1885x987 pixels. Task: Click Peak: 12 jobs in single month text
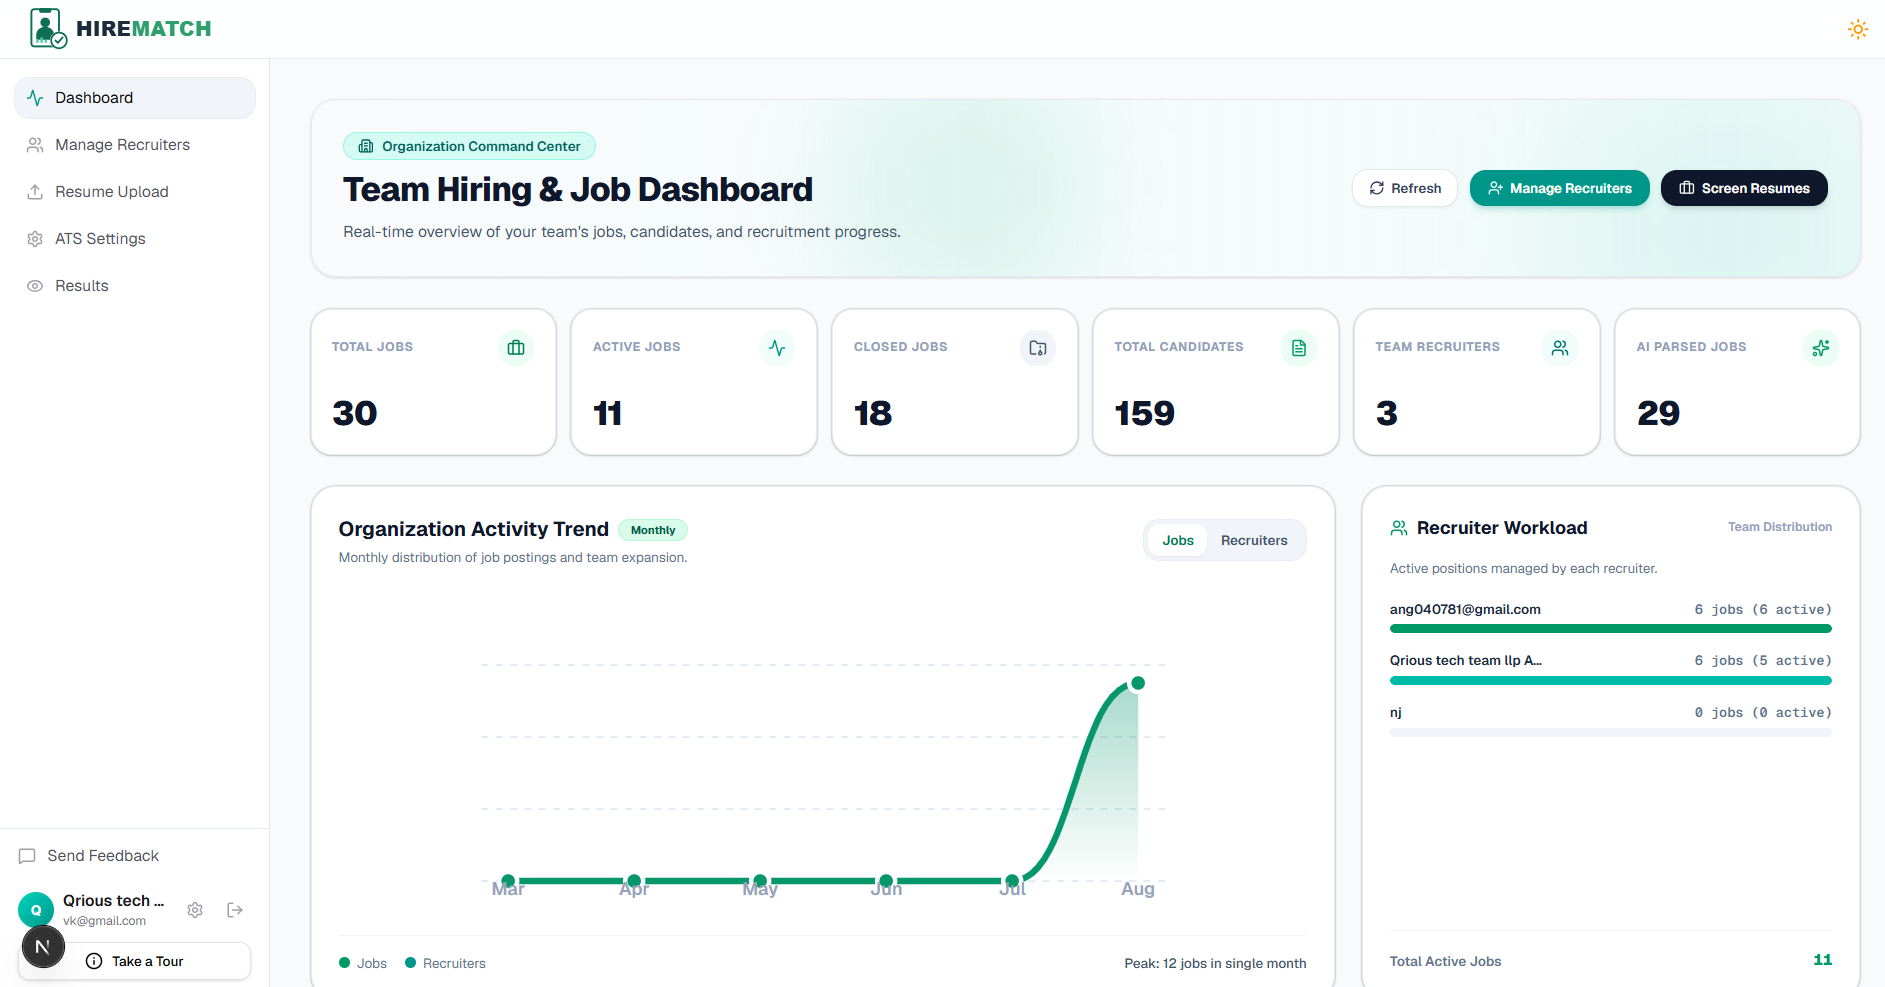pos(1215,963)
